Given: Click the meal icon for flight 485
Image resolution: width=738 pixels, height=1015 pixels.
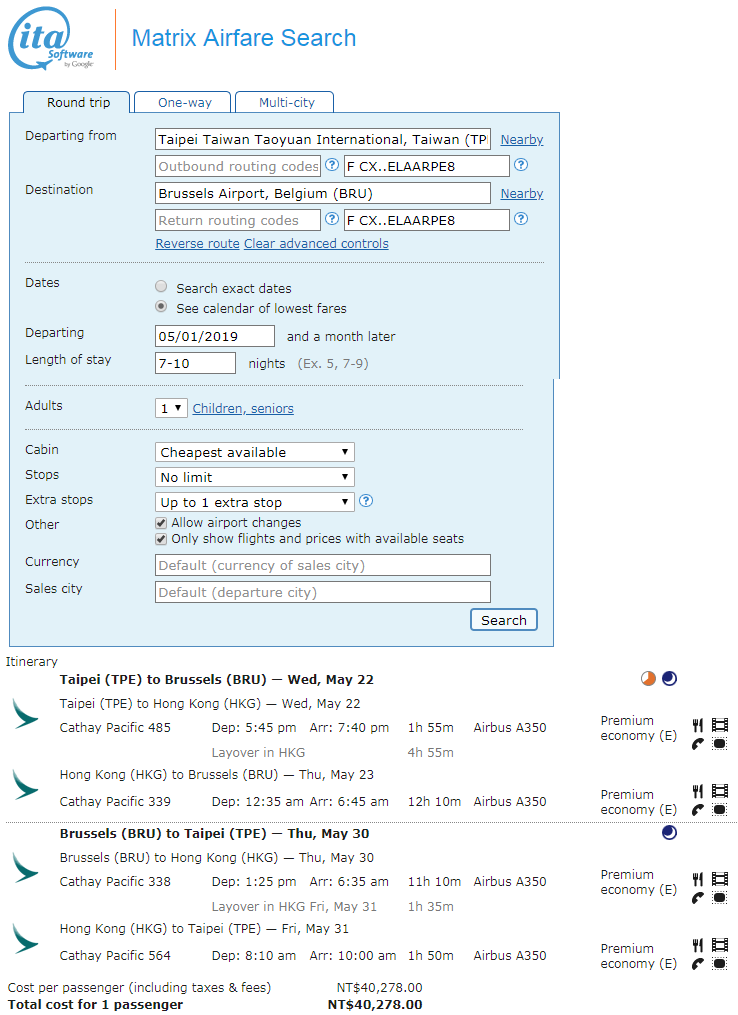Looking at the screenshot, I should (x=697, y=725).
